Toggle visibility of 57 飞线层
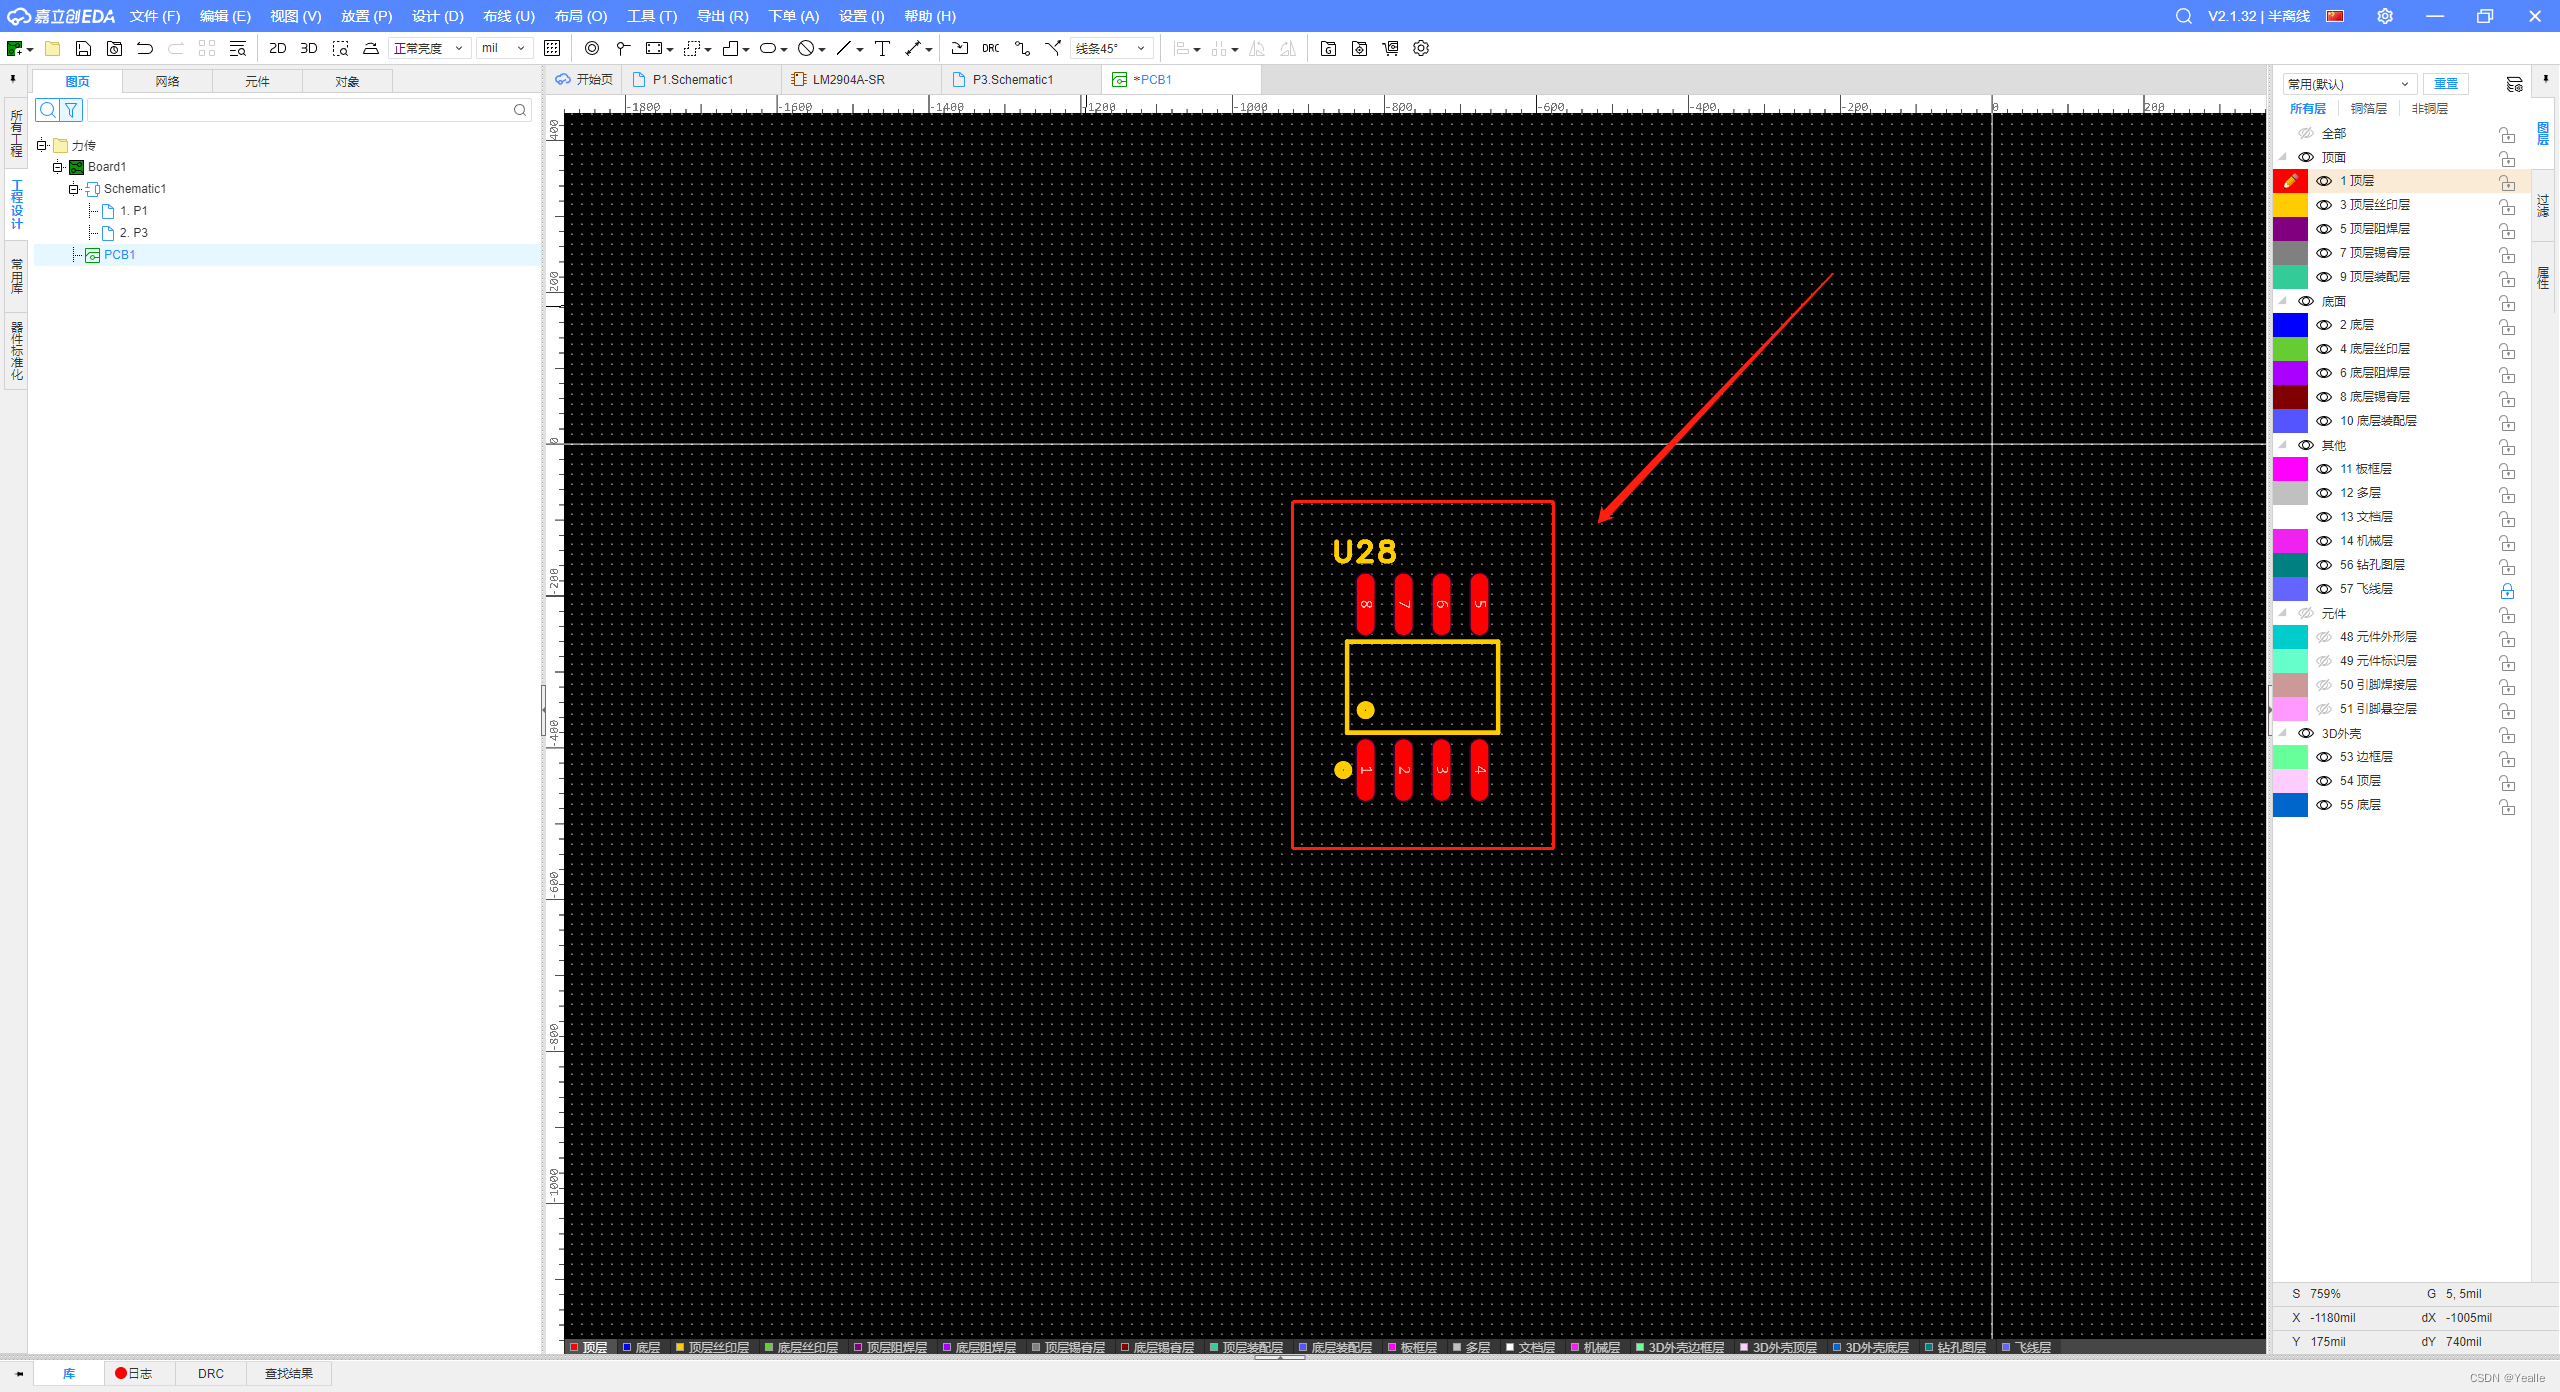This screenshot has width=2560, height=1392. tap(2324, 589)
